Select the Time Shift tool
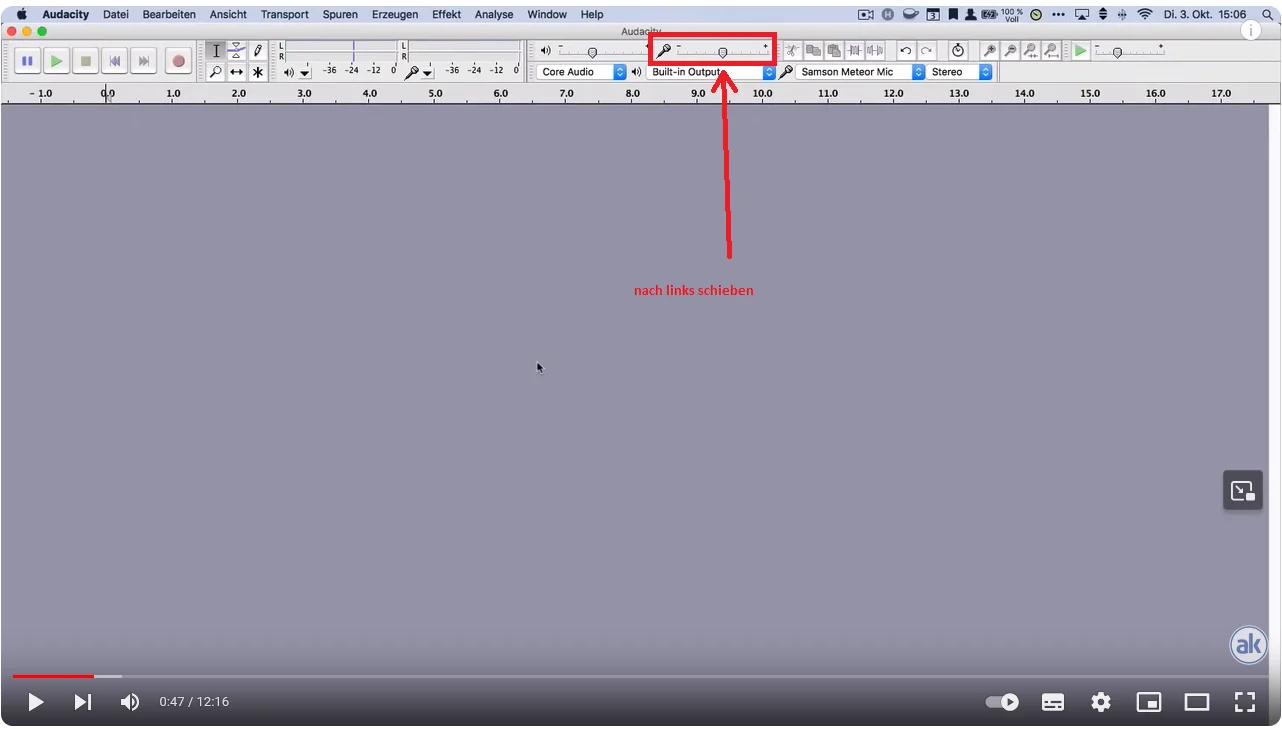The image size is (1282, 729). click(237, 72)
